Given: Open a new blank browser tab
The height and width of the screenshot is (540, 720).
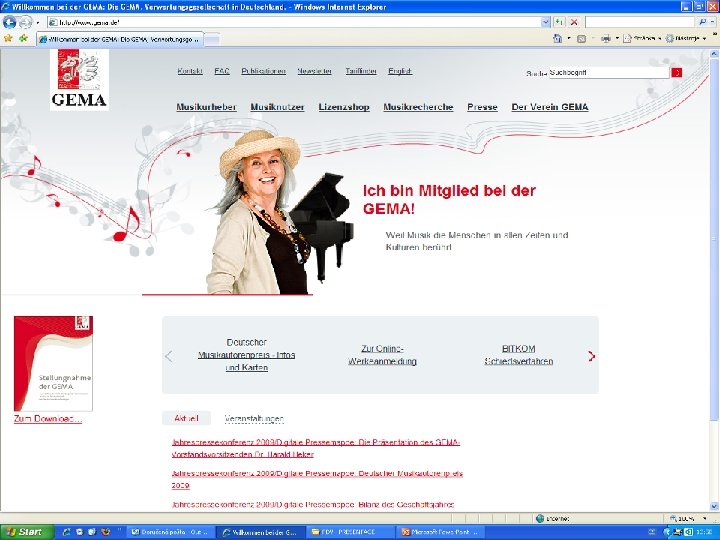Looking at the screenshot, I should (212, 40).
